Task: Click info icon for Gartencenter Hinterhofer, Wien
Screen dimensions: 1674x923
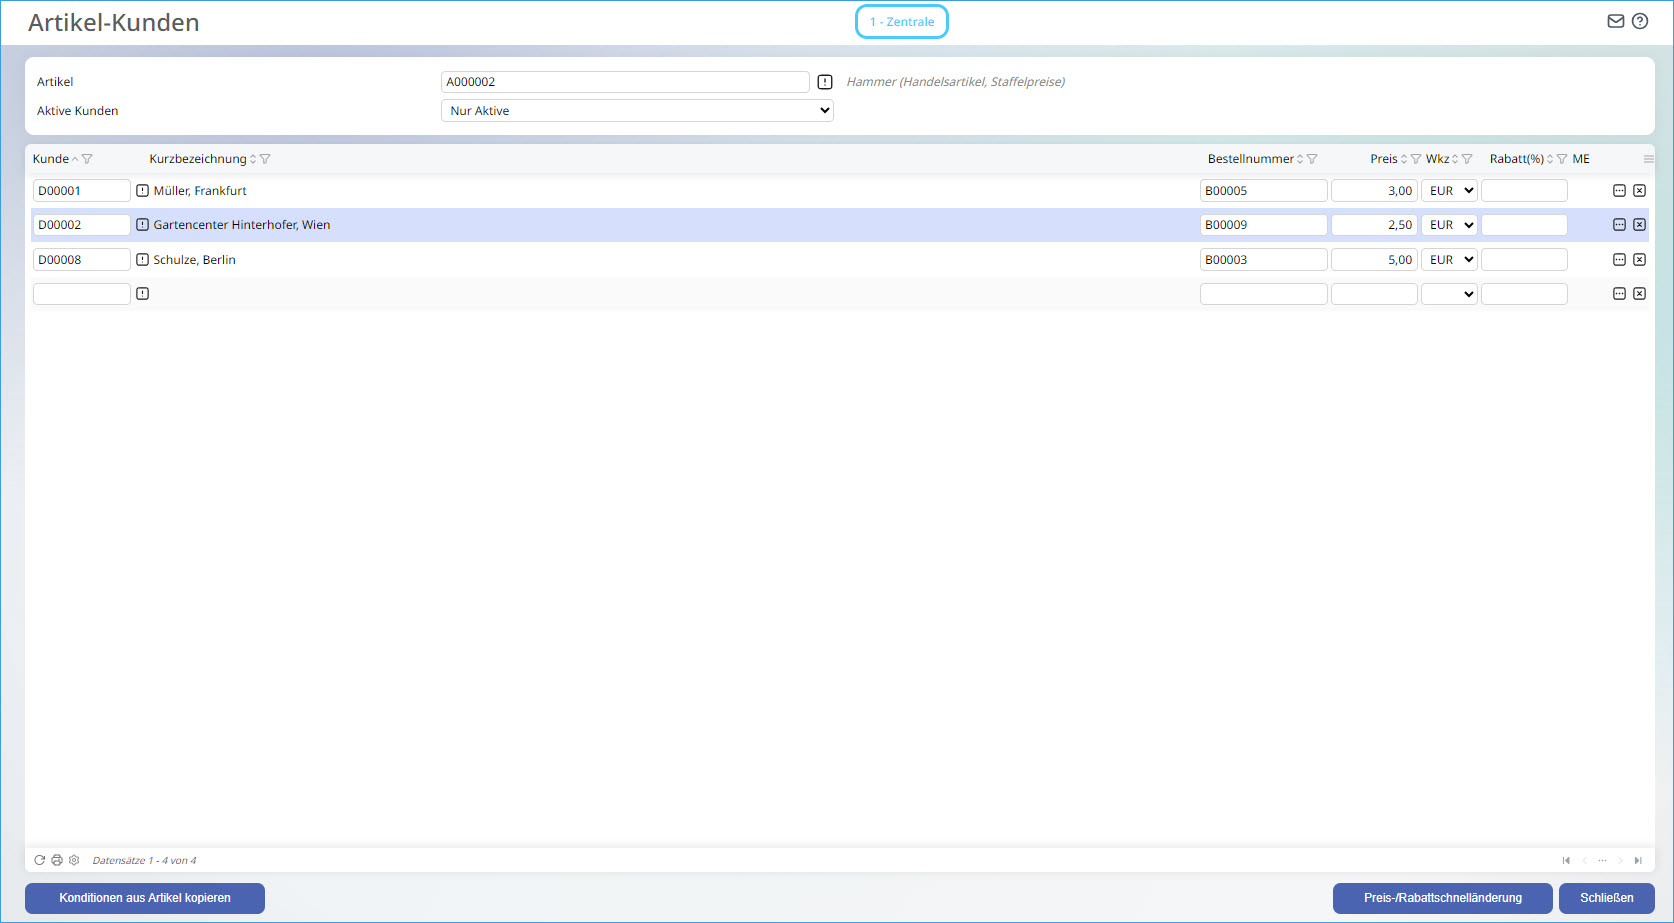Action: point(142,225)
